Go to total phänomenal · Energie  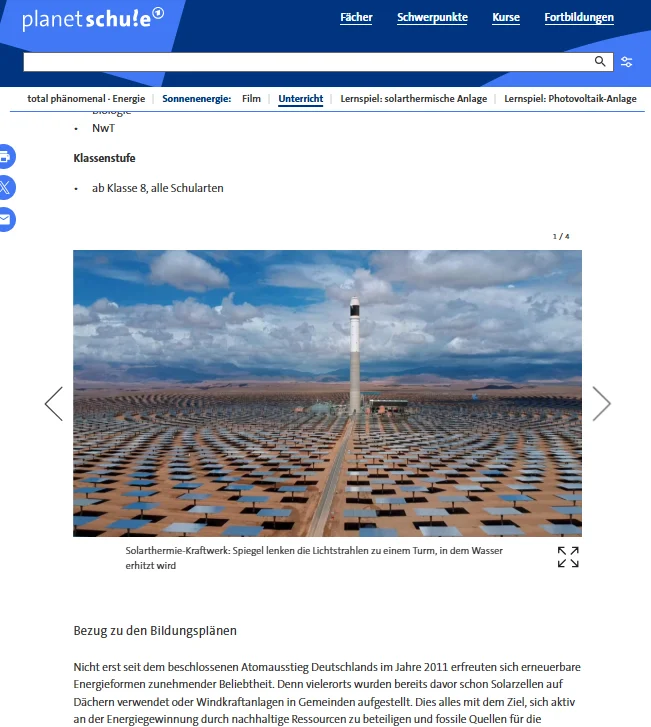[x=86, y=99]
